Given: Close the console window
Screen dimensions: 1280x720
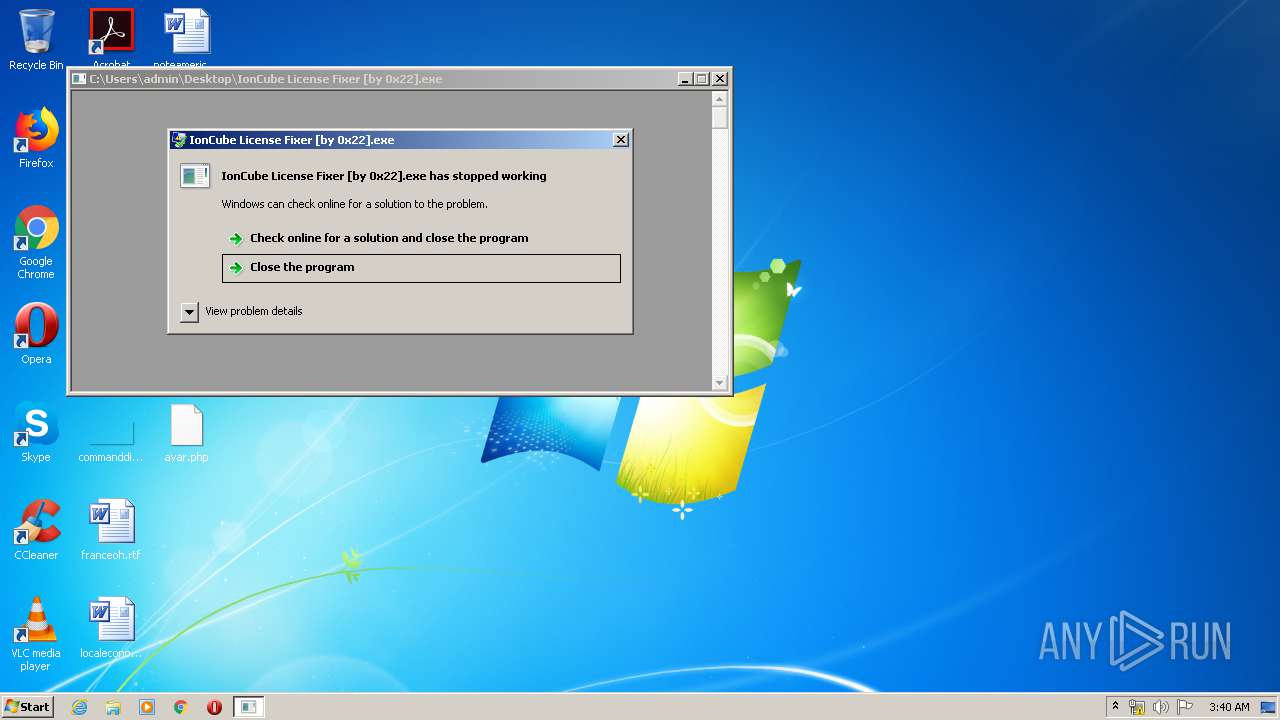Looking at the screenshot, I should tap(720, 79).
